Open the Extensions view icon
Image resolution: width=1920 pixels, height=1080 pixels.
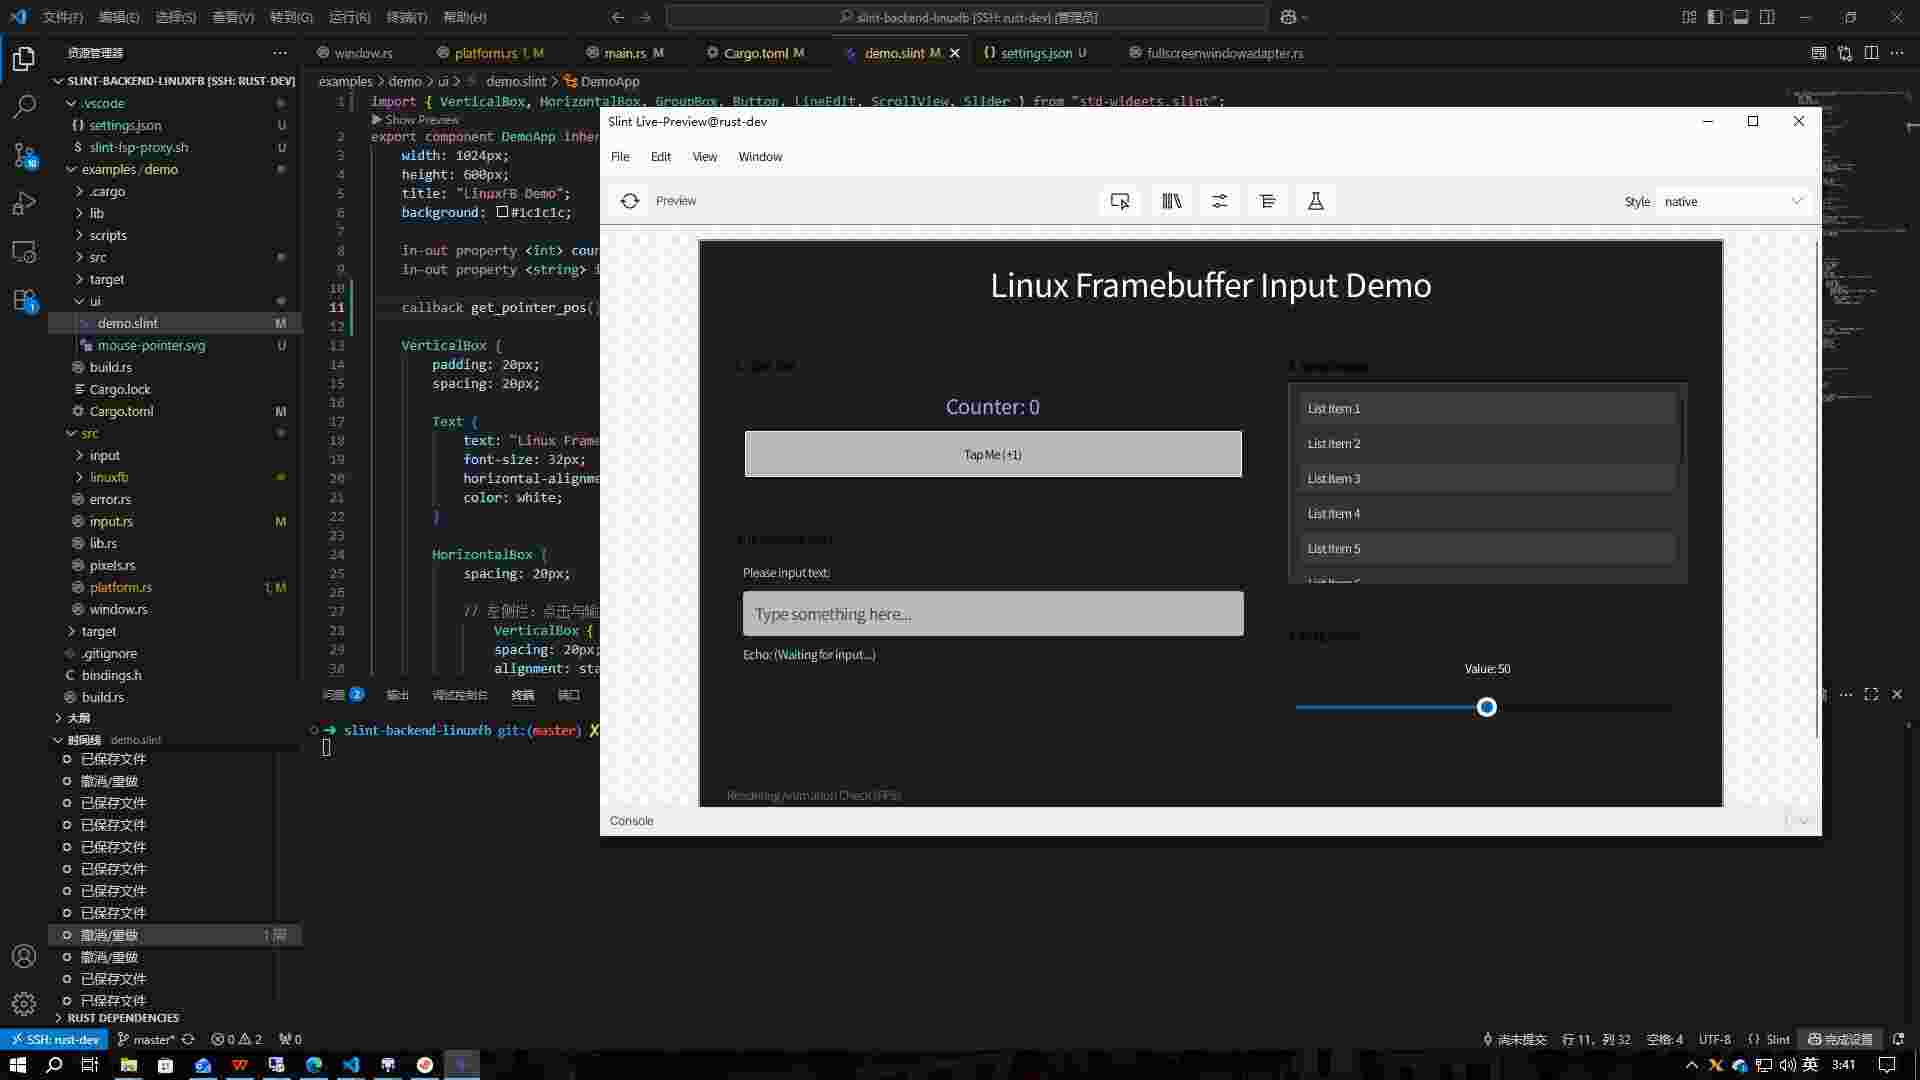pyautogui.click(x=24, y=300)
